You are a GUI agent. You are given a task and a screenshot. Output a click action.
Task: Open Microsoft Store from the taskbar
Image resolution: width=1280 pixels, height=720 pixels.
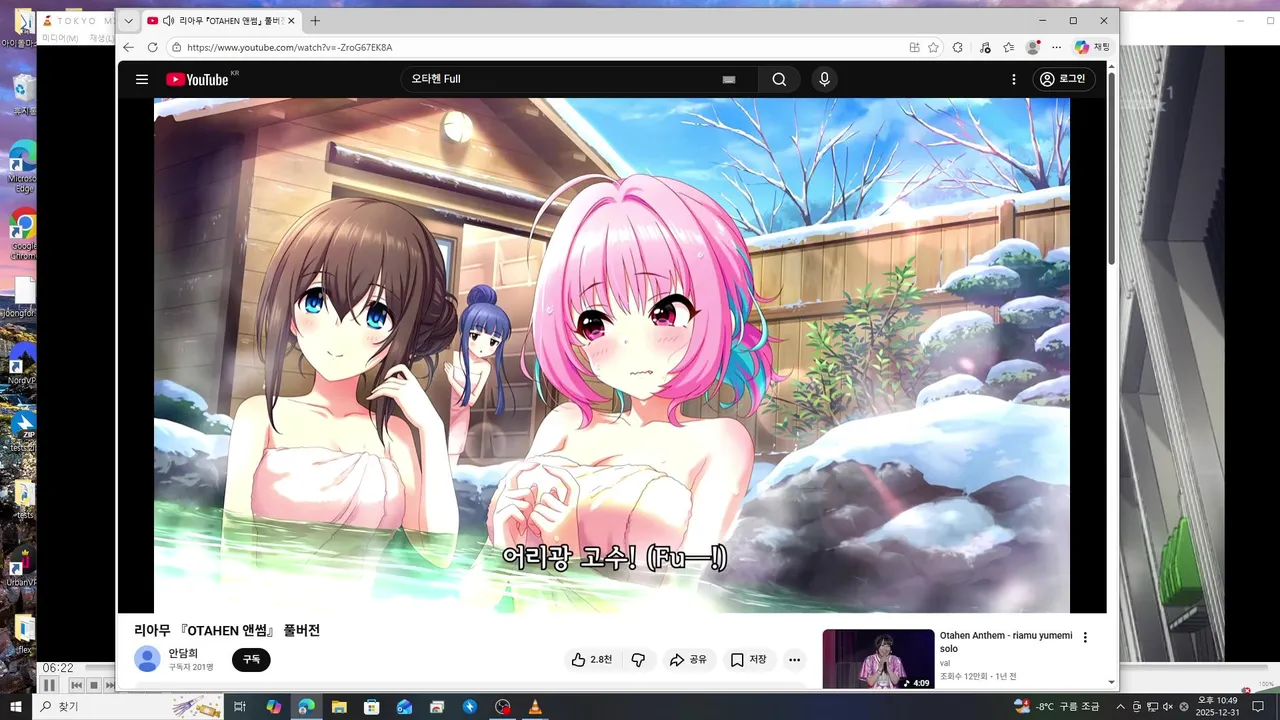(371, 706)
